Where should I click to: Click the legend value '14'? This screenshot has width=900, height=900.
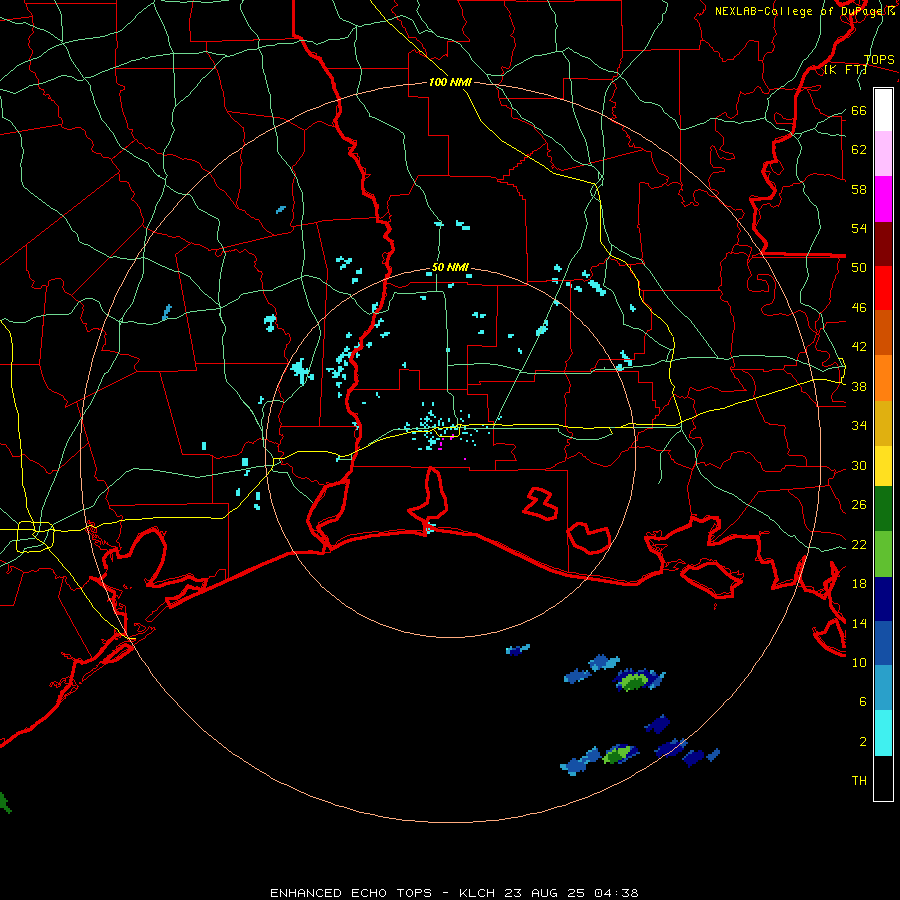859,623
